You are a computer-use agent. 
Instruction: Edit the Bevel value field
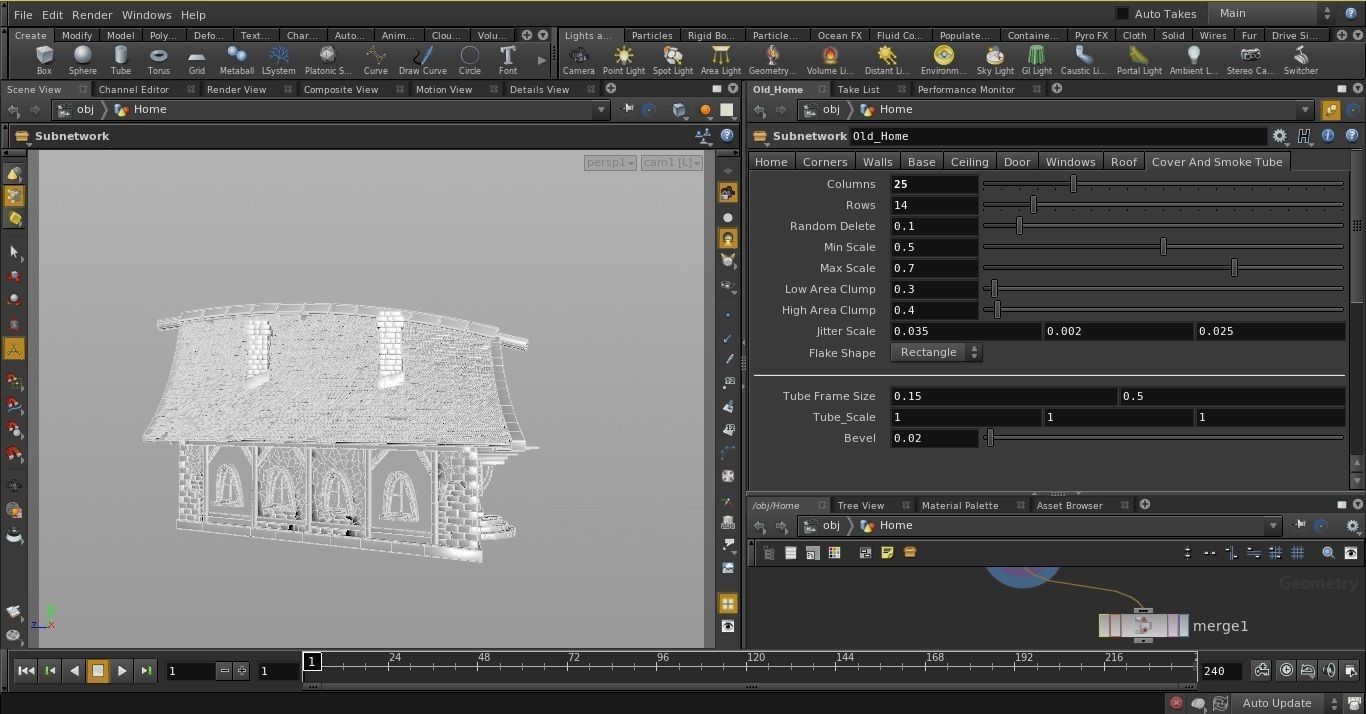(x=934, y=438)
